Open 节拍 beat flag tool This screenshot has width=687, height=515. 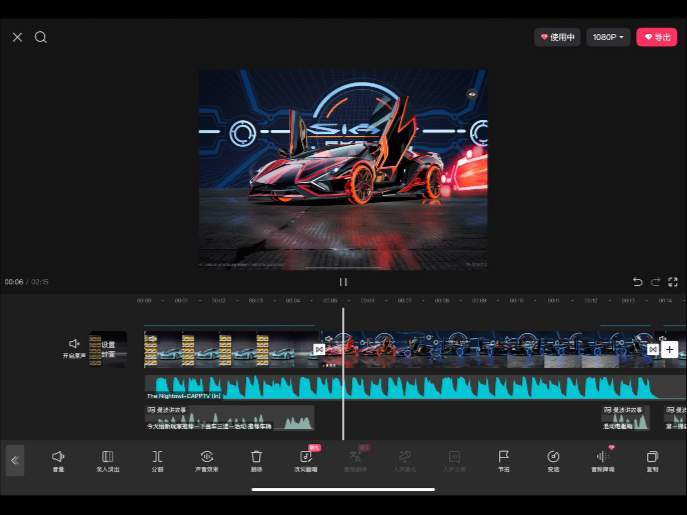[x=504, y=461]
